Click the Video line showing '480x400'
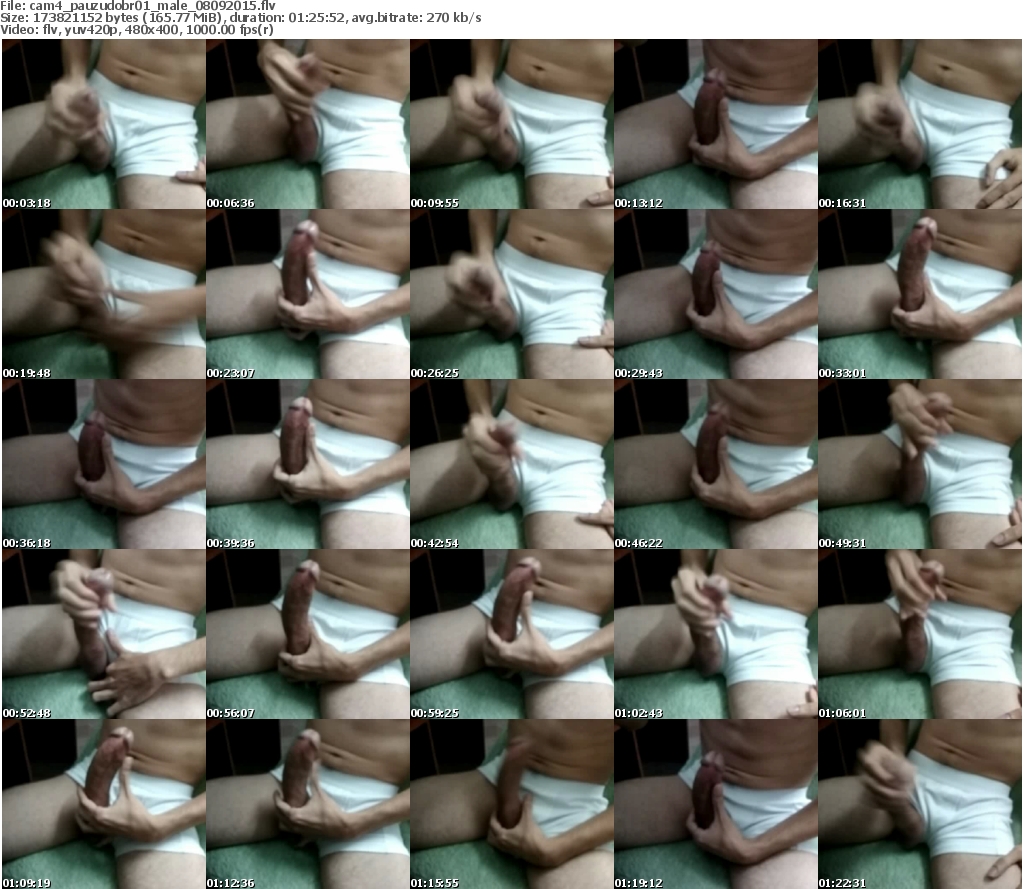This screenshot has height=889, width=1024. [x=136, y=29]
